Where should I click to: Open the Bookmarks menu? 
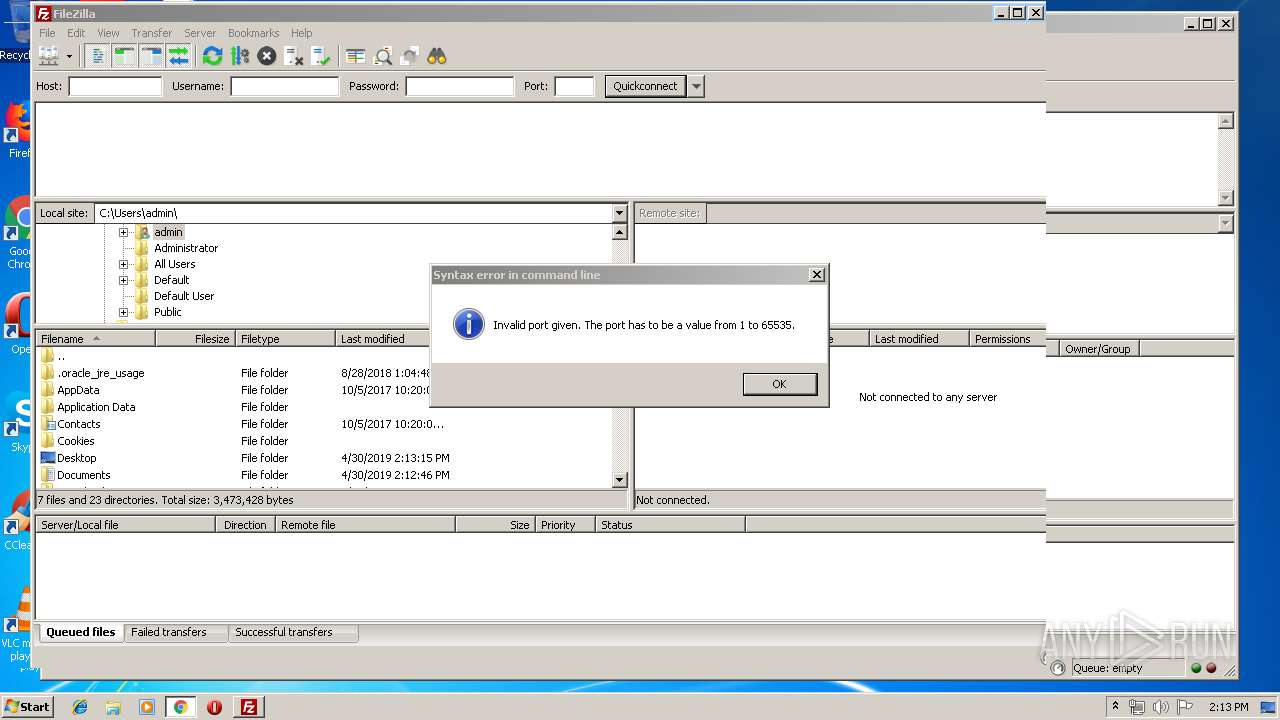point(253,33)
